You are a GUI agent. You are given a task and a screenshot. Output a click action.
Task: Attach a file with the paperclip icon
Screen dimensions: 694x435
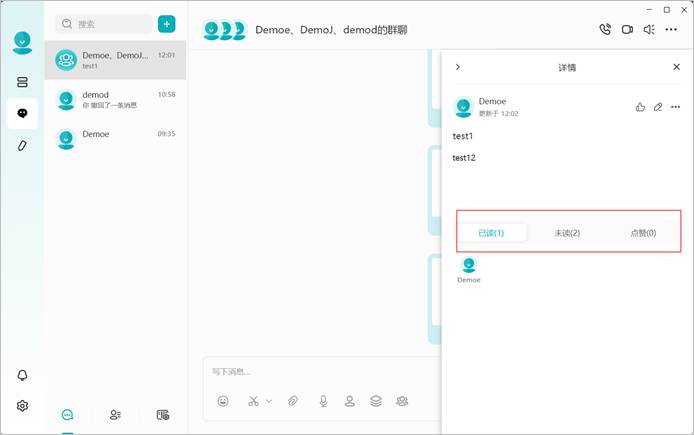[293, 401]
